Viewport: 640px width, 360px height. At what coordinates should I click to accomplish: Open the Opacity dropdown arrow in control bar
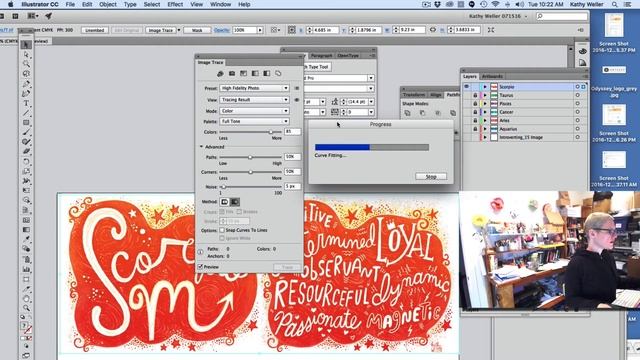(260, 30)
